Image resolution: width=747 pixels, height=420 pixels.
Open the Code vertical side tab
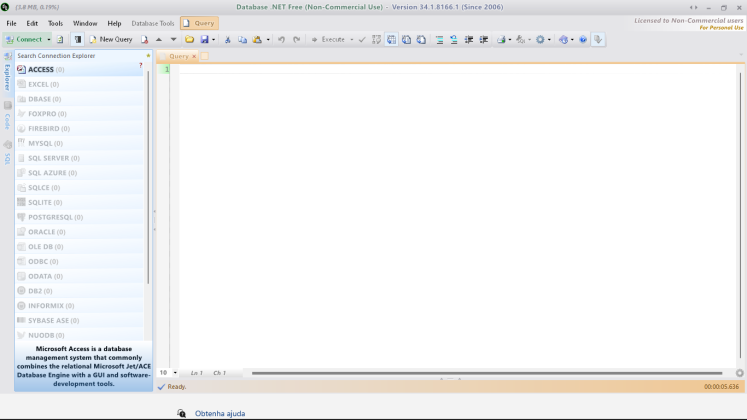click(7, 116)
